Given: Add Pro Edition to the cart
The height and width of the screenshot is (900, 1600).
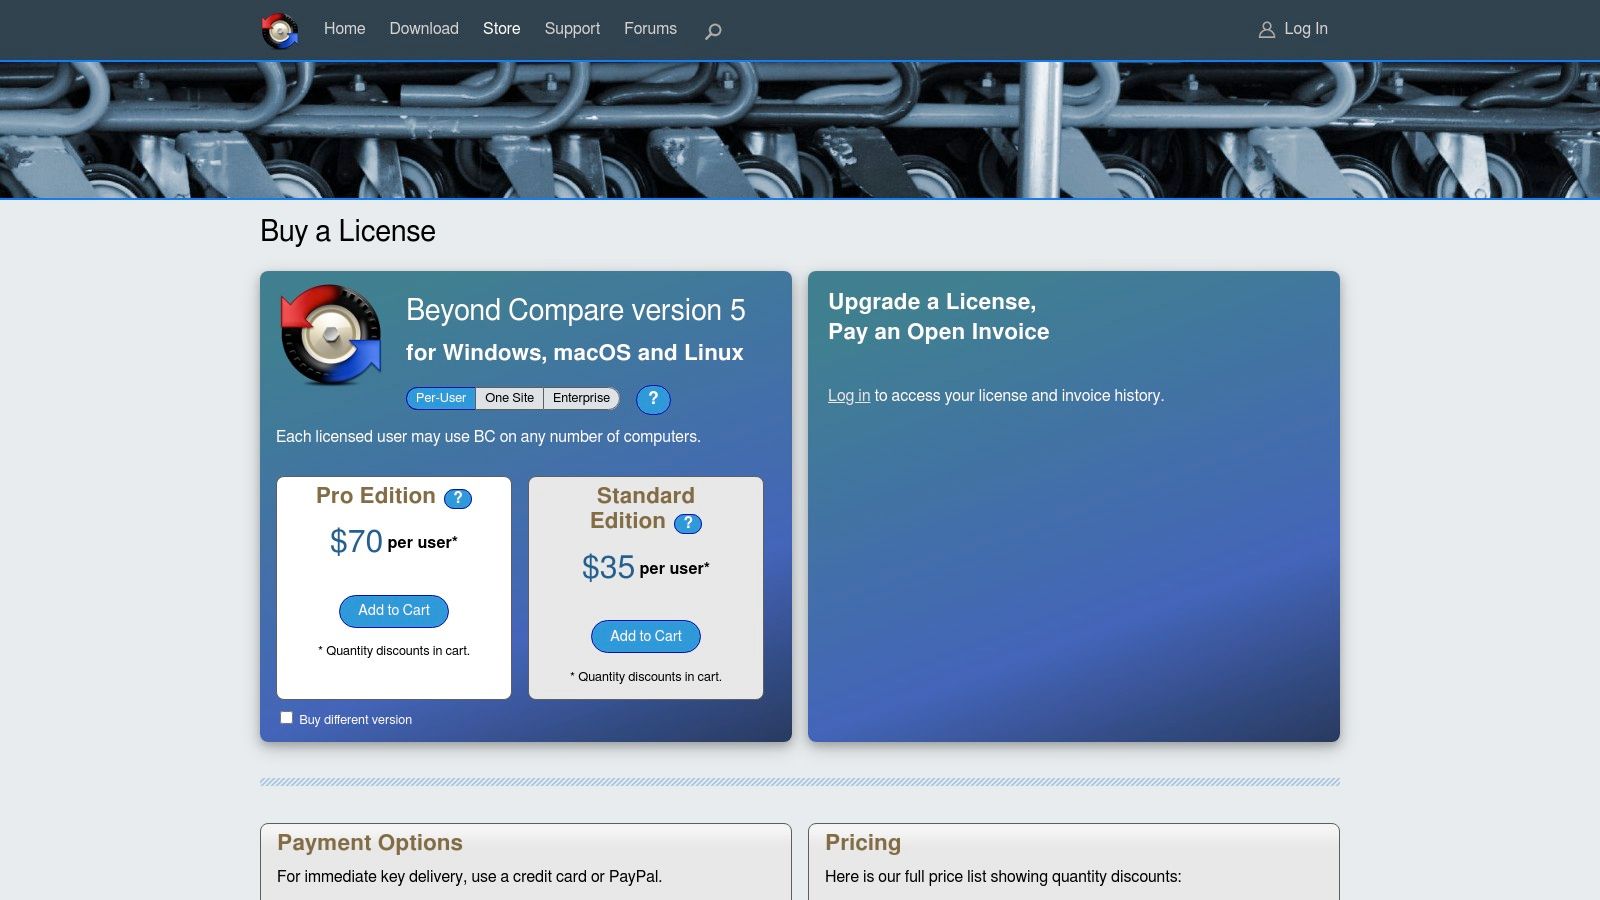Looking at the screenshot, I should [x=393, y=610].
